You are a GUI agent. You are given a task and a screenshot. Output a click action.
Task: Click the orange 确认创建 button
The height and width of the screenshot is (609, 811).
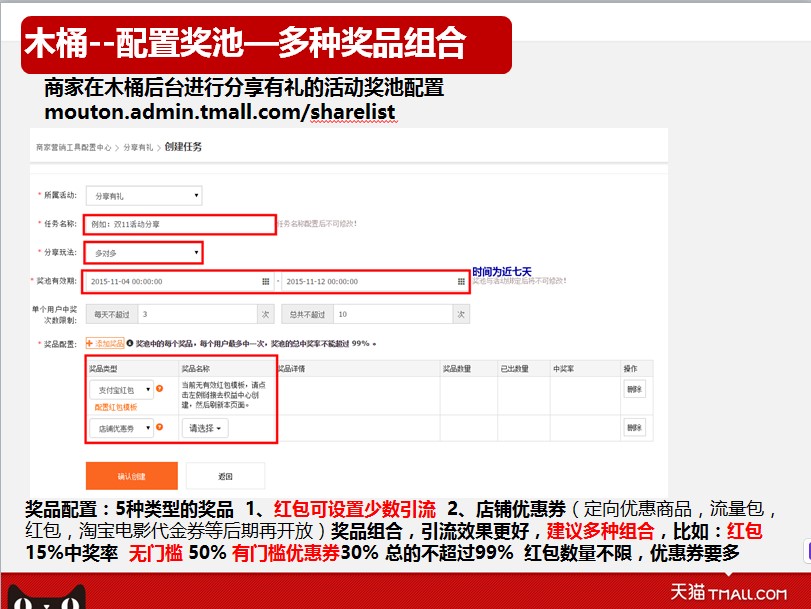pyautogui.click(x=132, y=476)
